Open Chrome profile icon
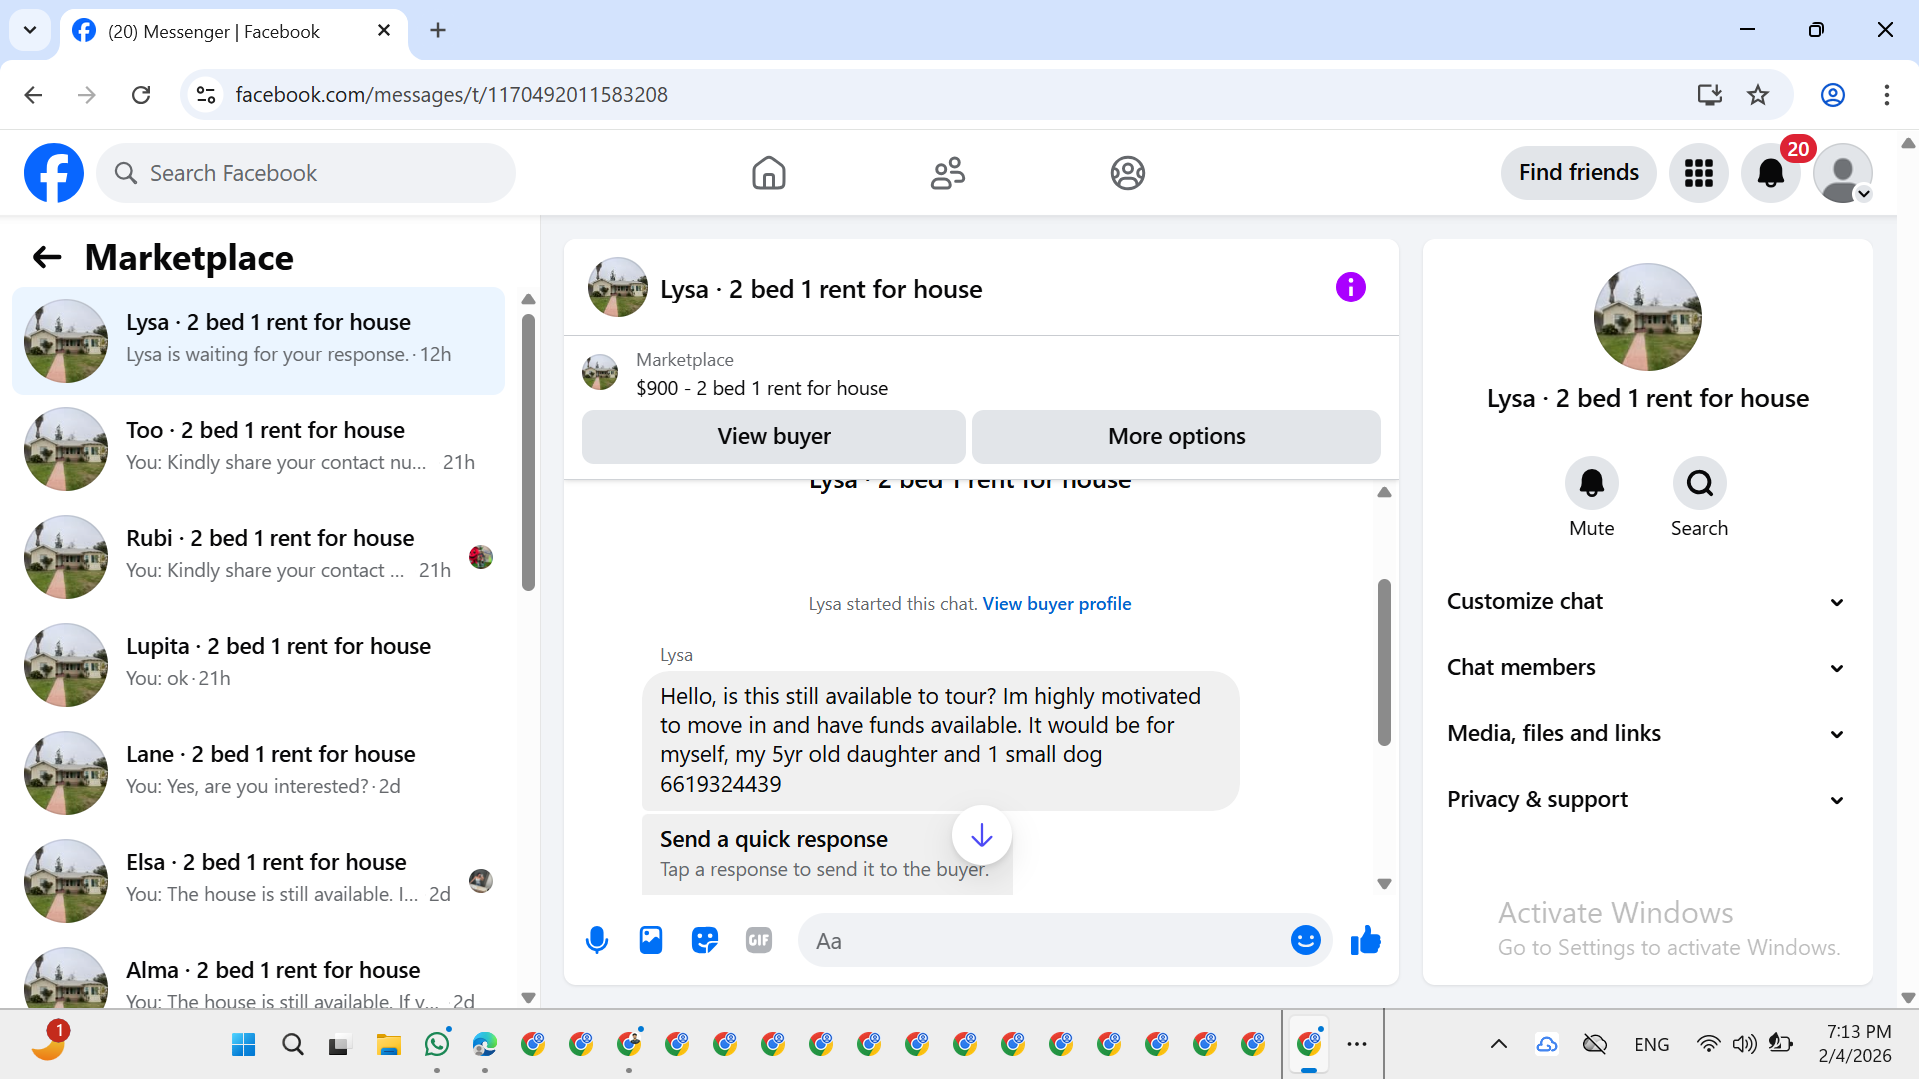1919x1079 pixels. pos(1832,95)
